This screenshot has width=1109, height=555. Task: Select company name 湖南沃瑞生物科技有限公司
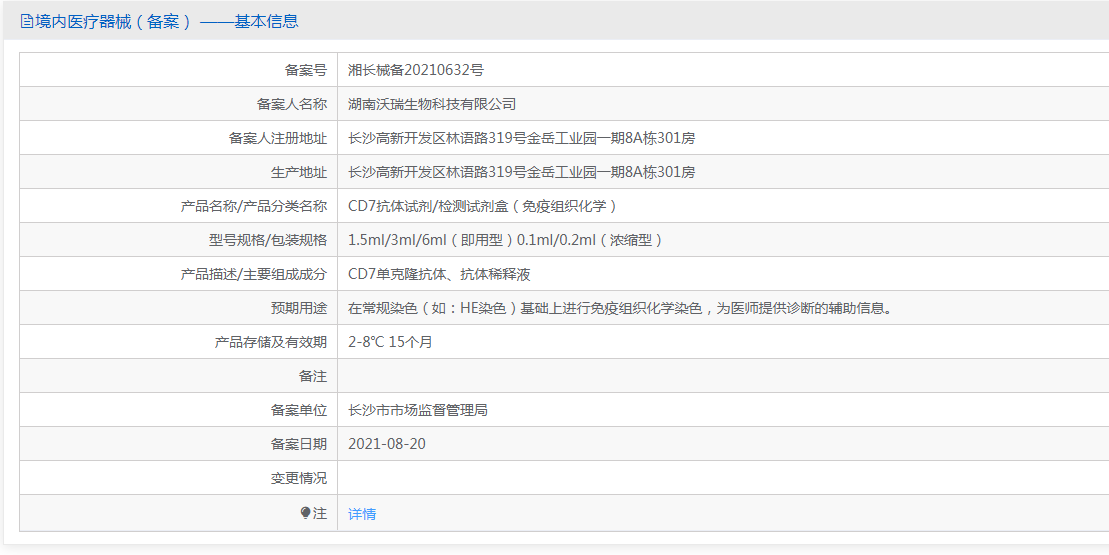(432, 104)
